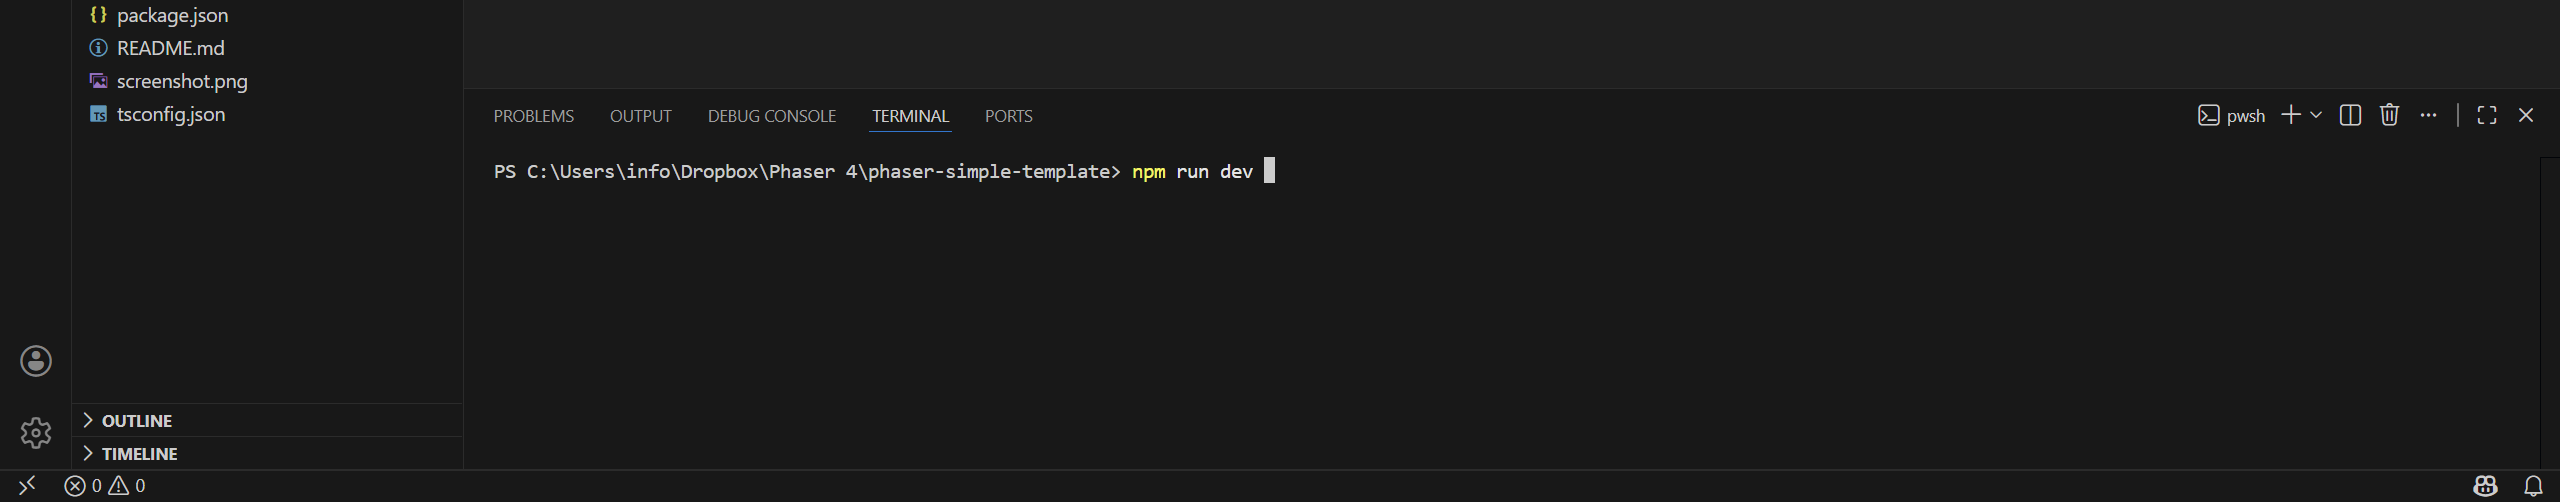Open the Accounts icon in activity bar
The height and width of the screenshot is (502, 2560).
(x=36, y=361)
